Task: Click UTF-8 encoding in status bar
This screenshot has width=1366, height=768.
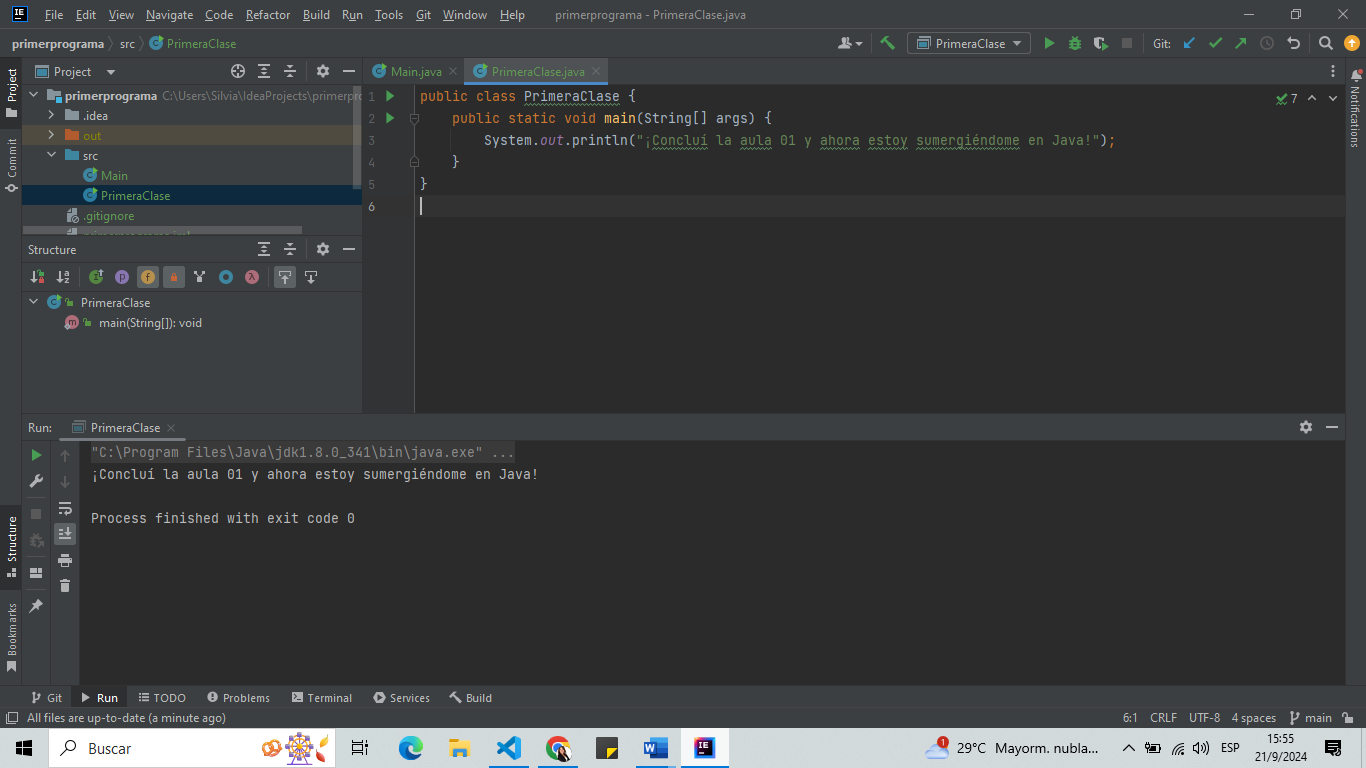Action: (1204, 718)
